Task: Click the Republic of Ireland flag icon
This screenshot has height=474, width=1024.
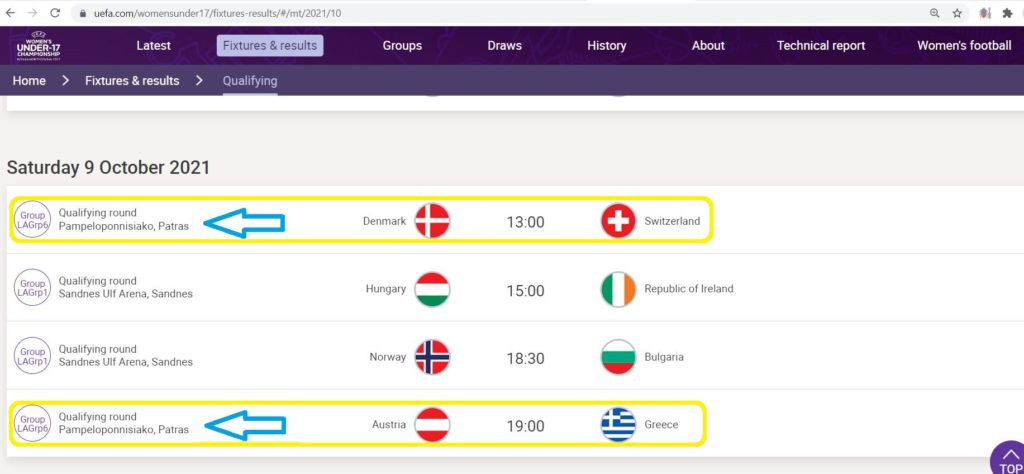Action: (x=618, y=289)
